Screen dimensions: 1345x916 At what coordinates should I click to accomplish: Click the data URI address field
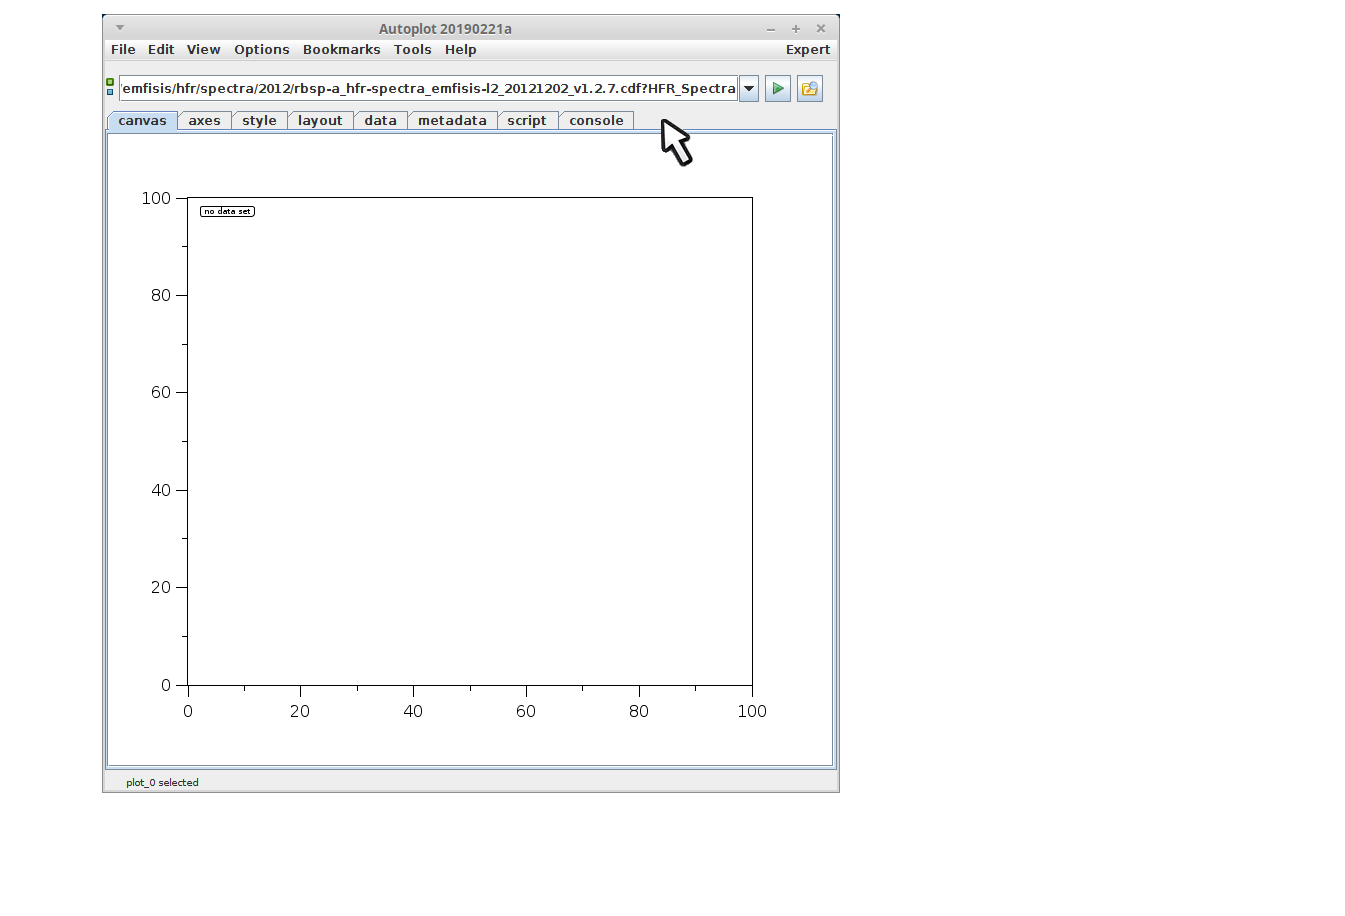pyautogui.click(x=428, y=89)
